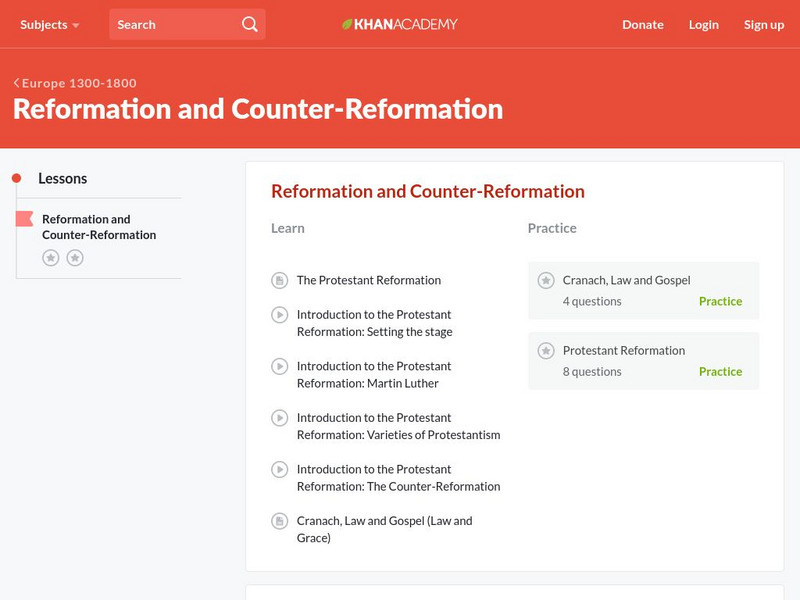Open article icon beside The Protestant Reformation
800x600 pixels.
click(278, 280)
